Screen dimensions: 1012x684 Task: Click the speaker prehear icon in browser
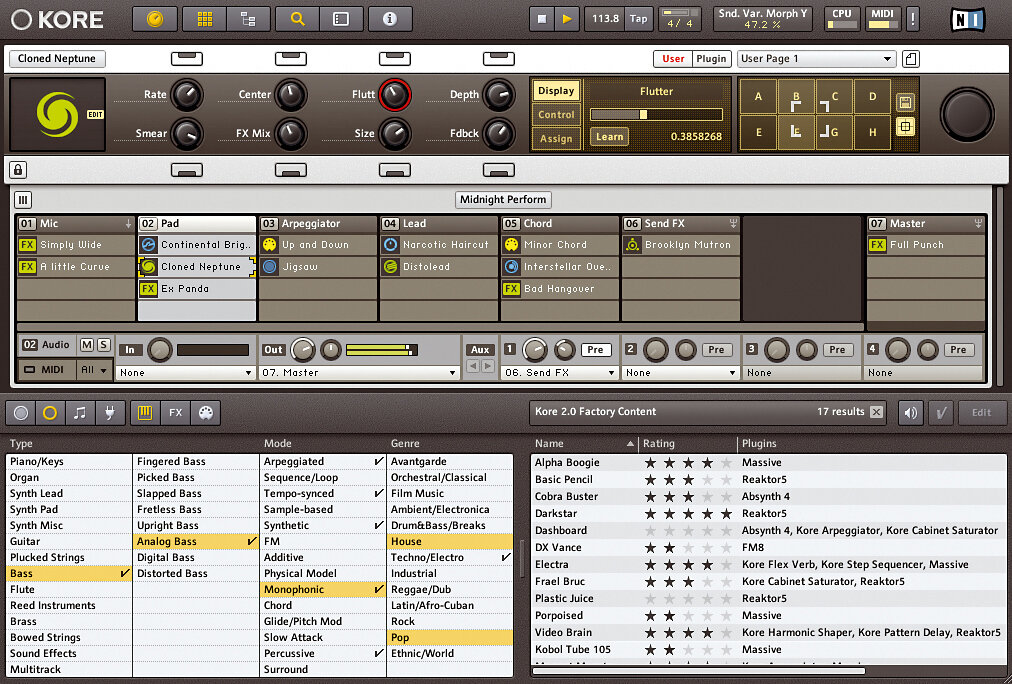[x=911, y=412]
